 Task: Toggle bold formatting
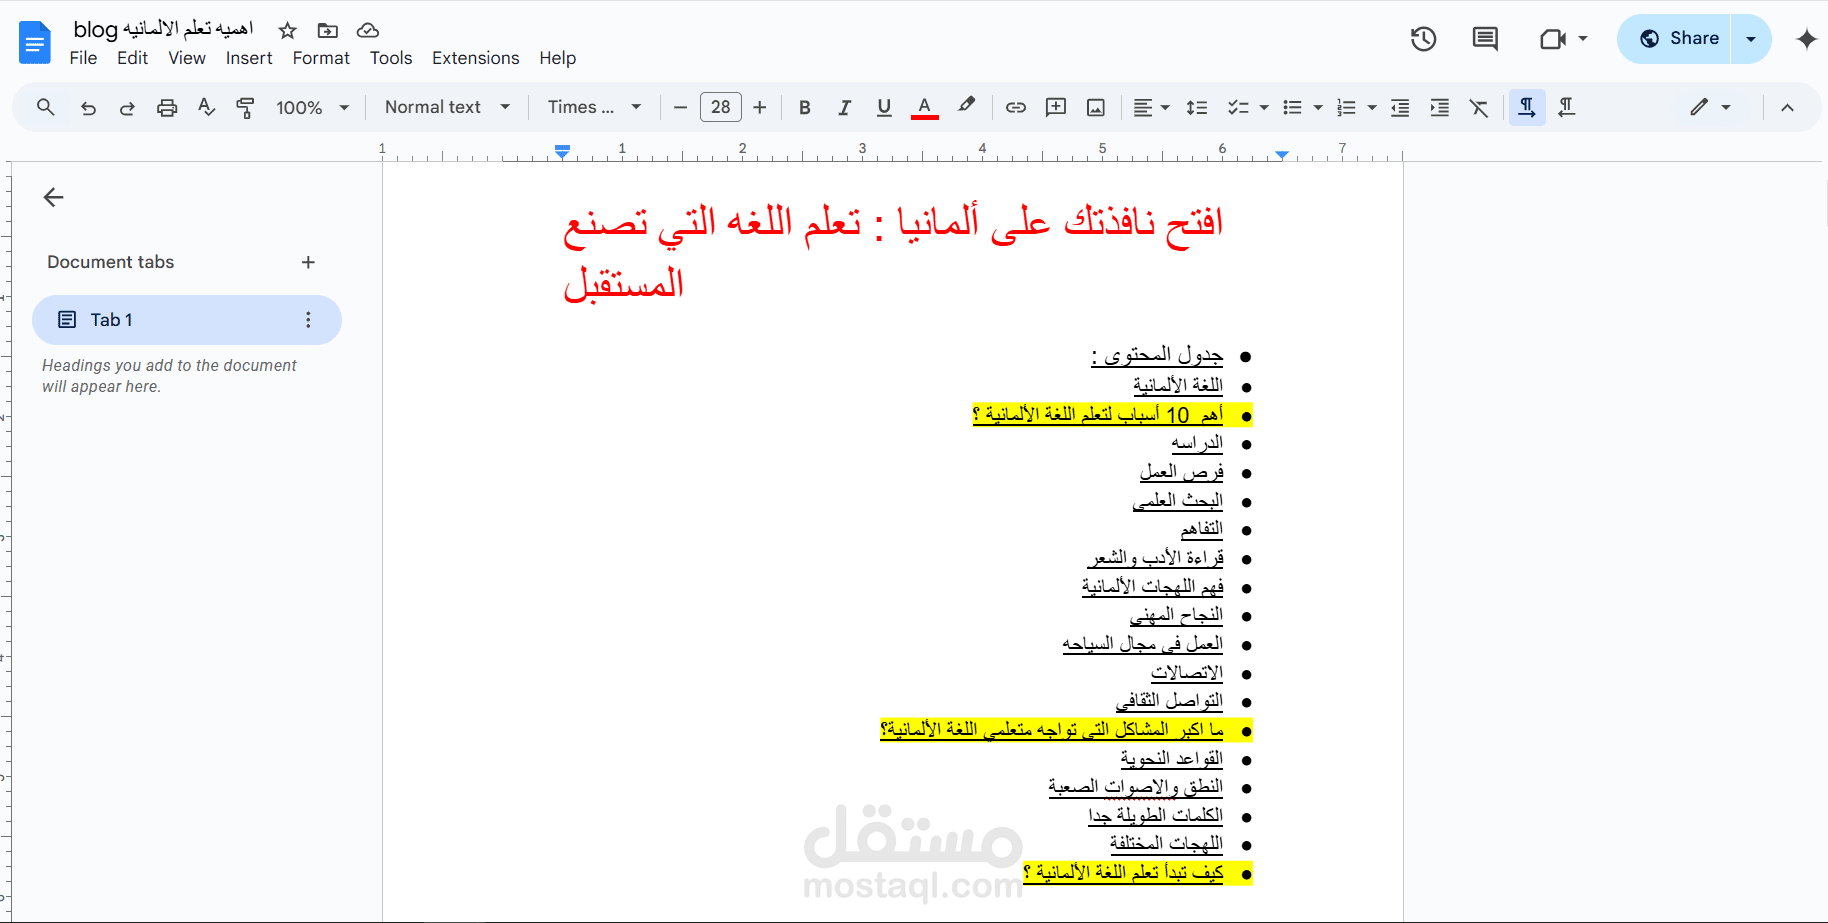(x=805, y=107)
